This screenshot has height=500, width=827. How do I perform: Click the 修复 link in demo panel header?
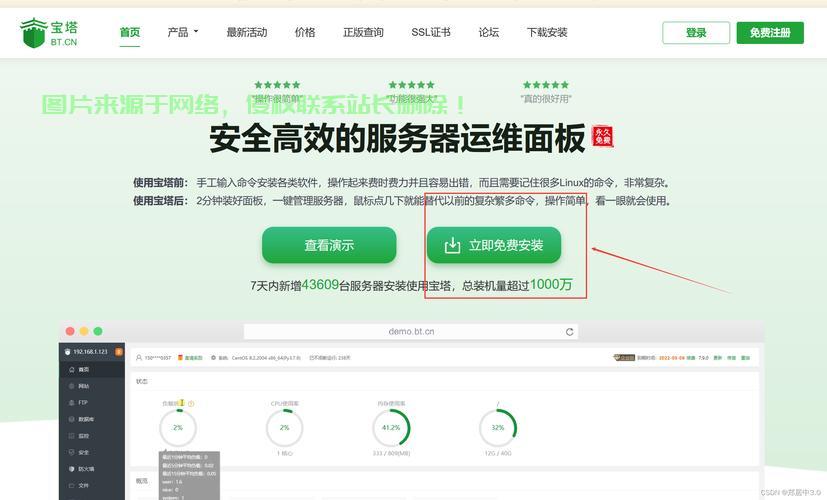coord(732,358)
